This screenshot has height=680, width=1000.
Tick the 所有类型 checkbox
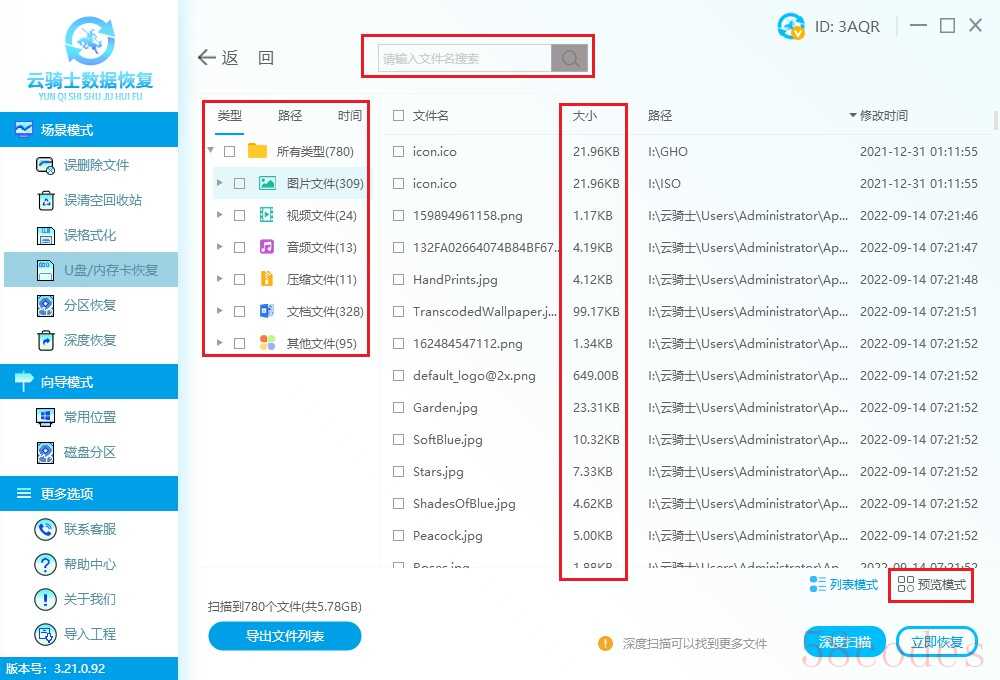pos(230,152)
